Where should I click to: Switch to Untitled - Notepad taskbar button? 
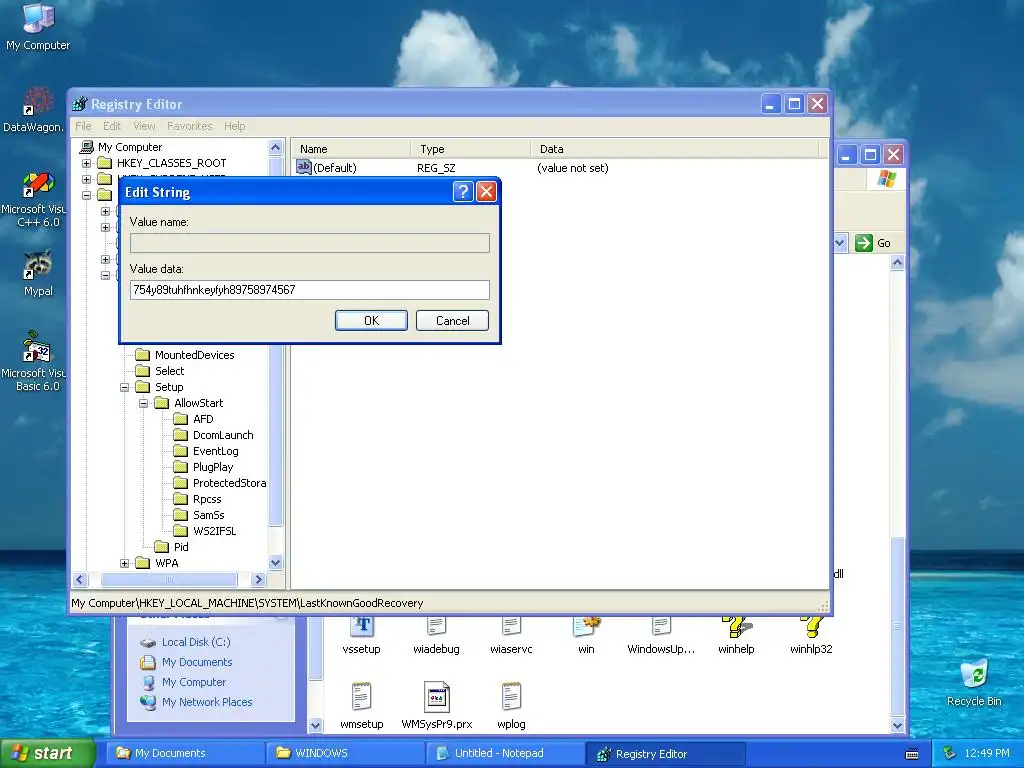click(x=504, y=753)
